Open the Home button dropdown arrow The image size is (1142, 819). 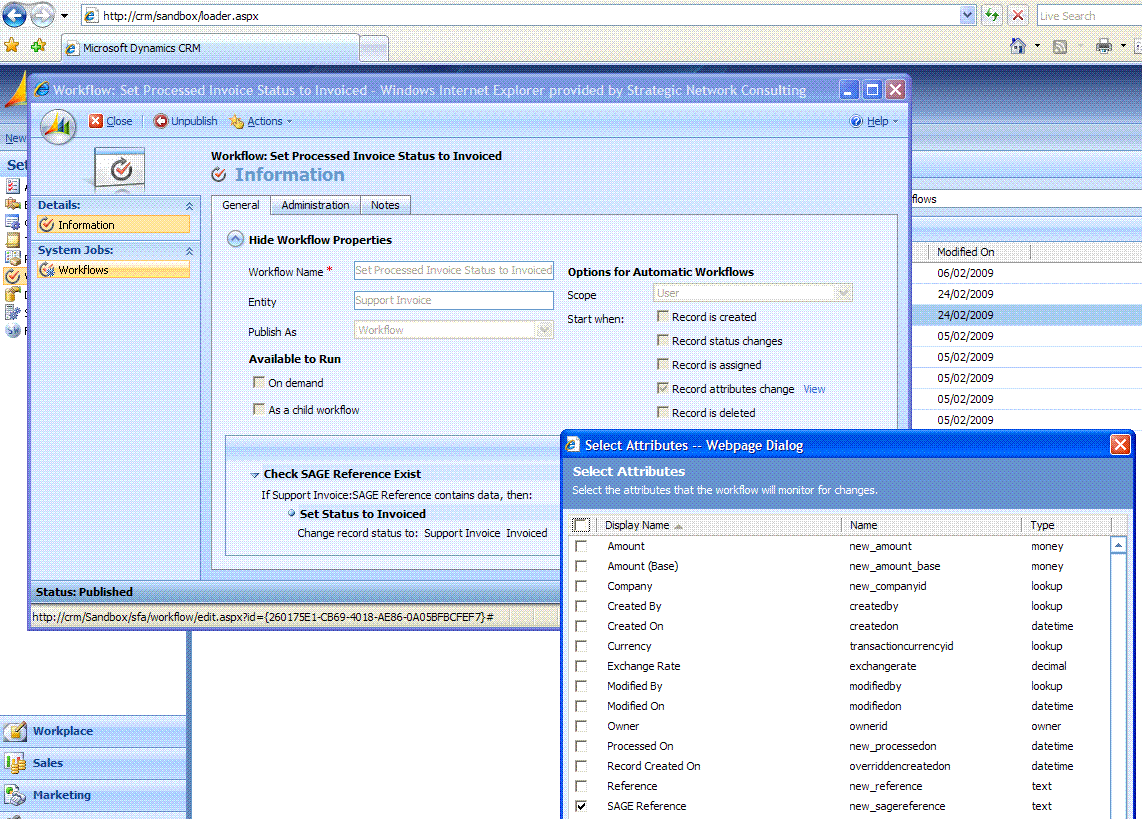[1037, 47]
